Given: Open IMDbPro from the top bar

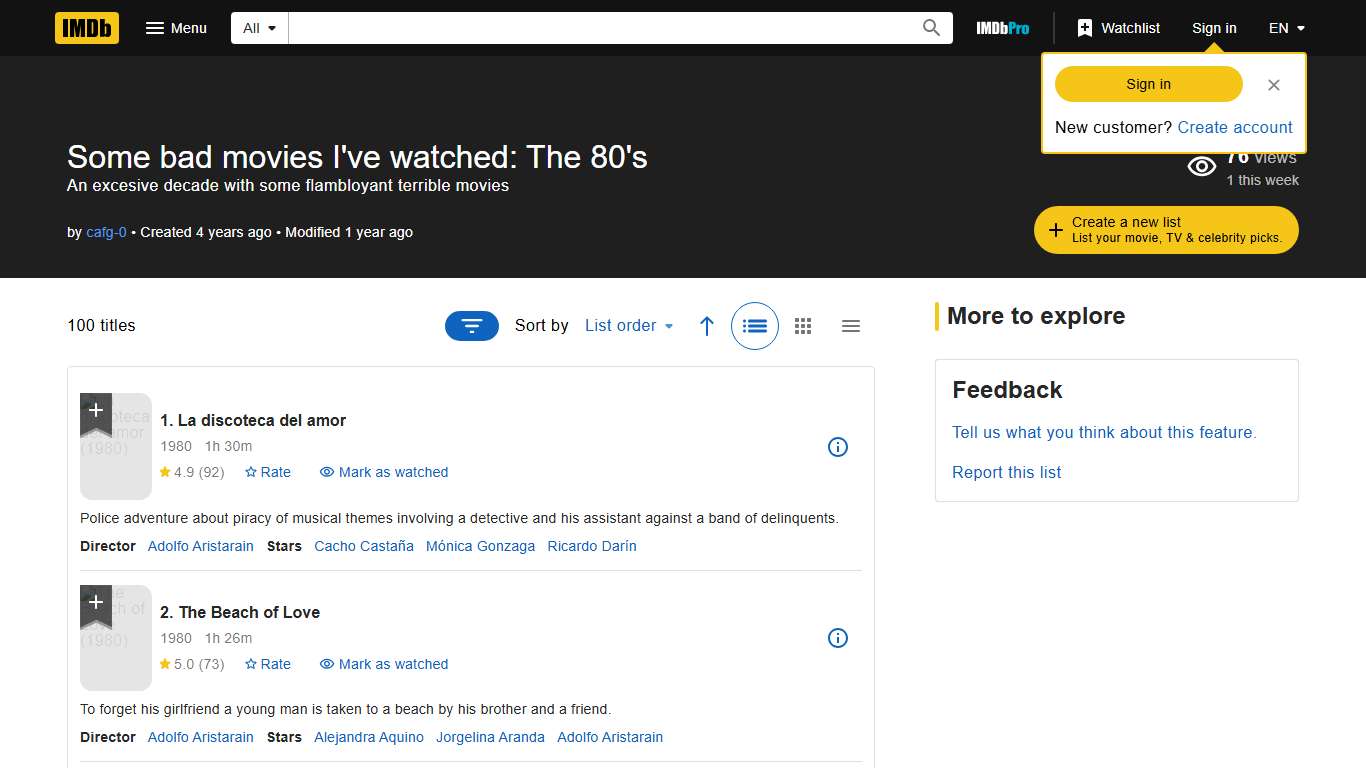Looking at the screenshot, I should 1002,27.
